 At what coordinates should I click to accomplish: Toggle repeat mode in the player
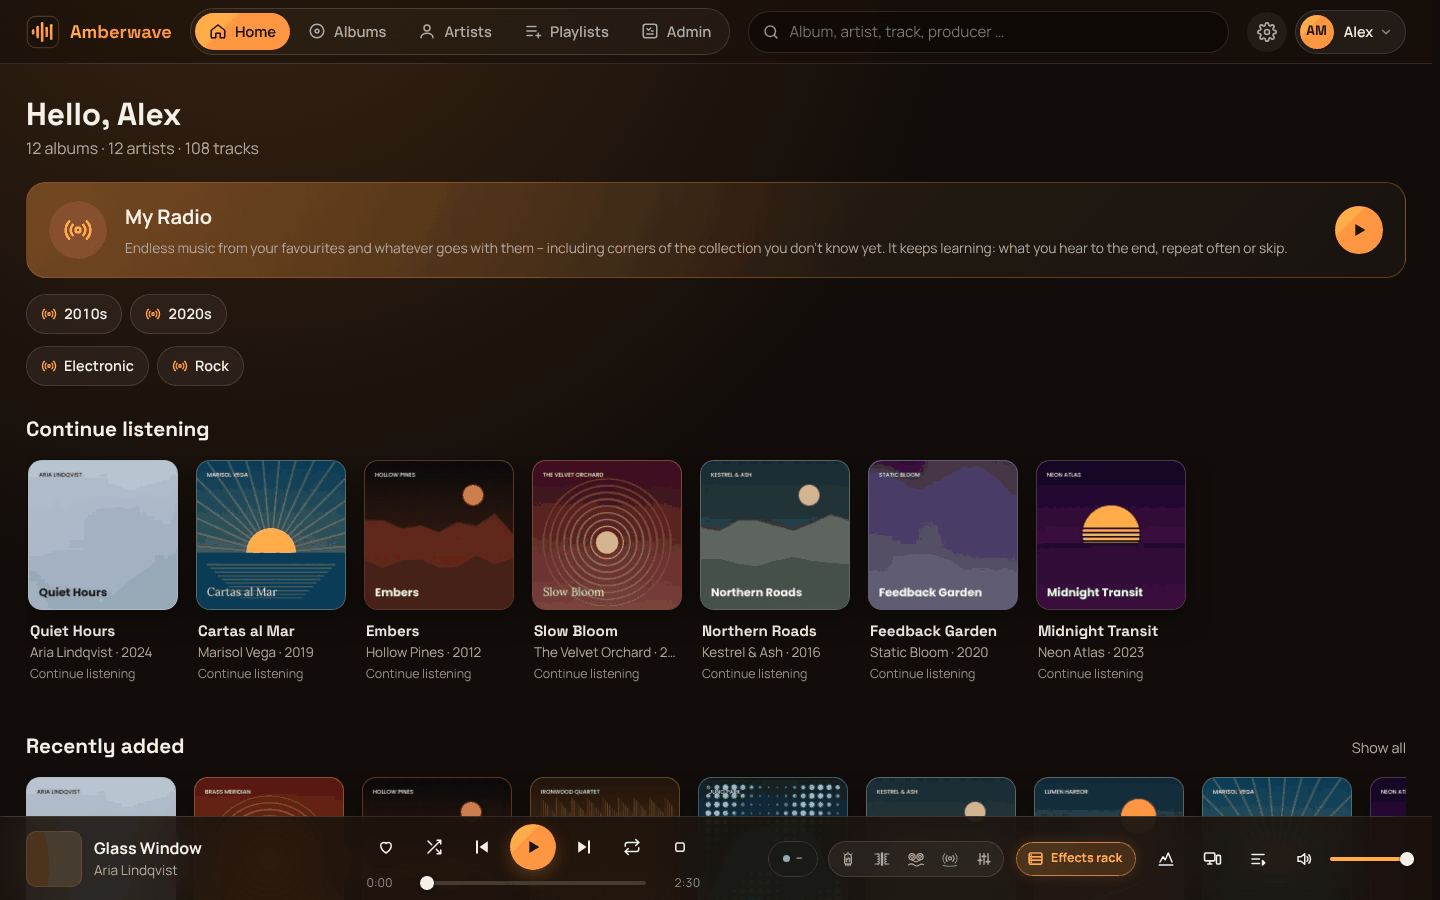point(632,847)
